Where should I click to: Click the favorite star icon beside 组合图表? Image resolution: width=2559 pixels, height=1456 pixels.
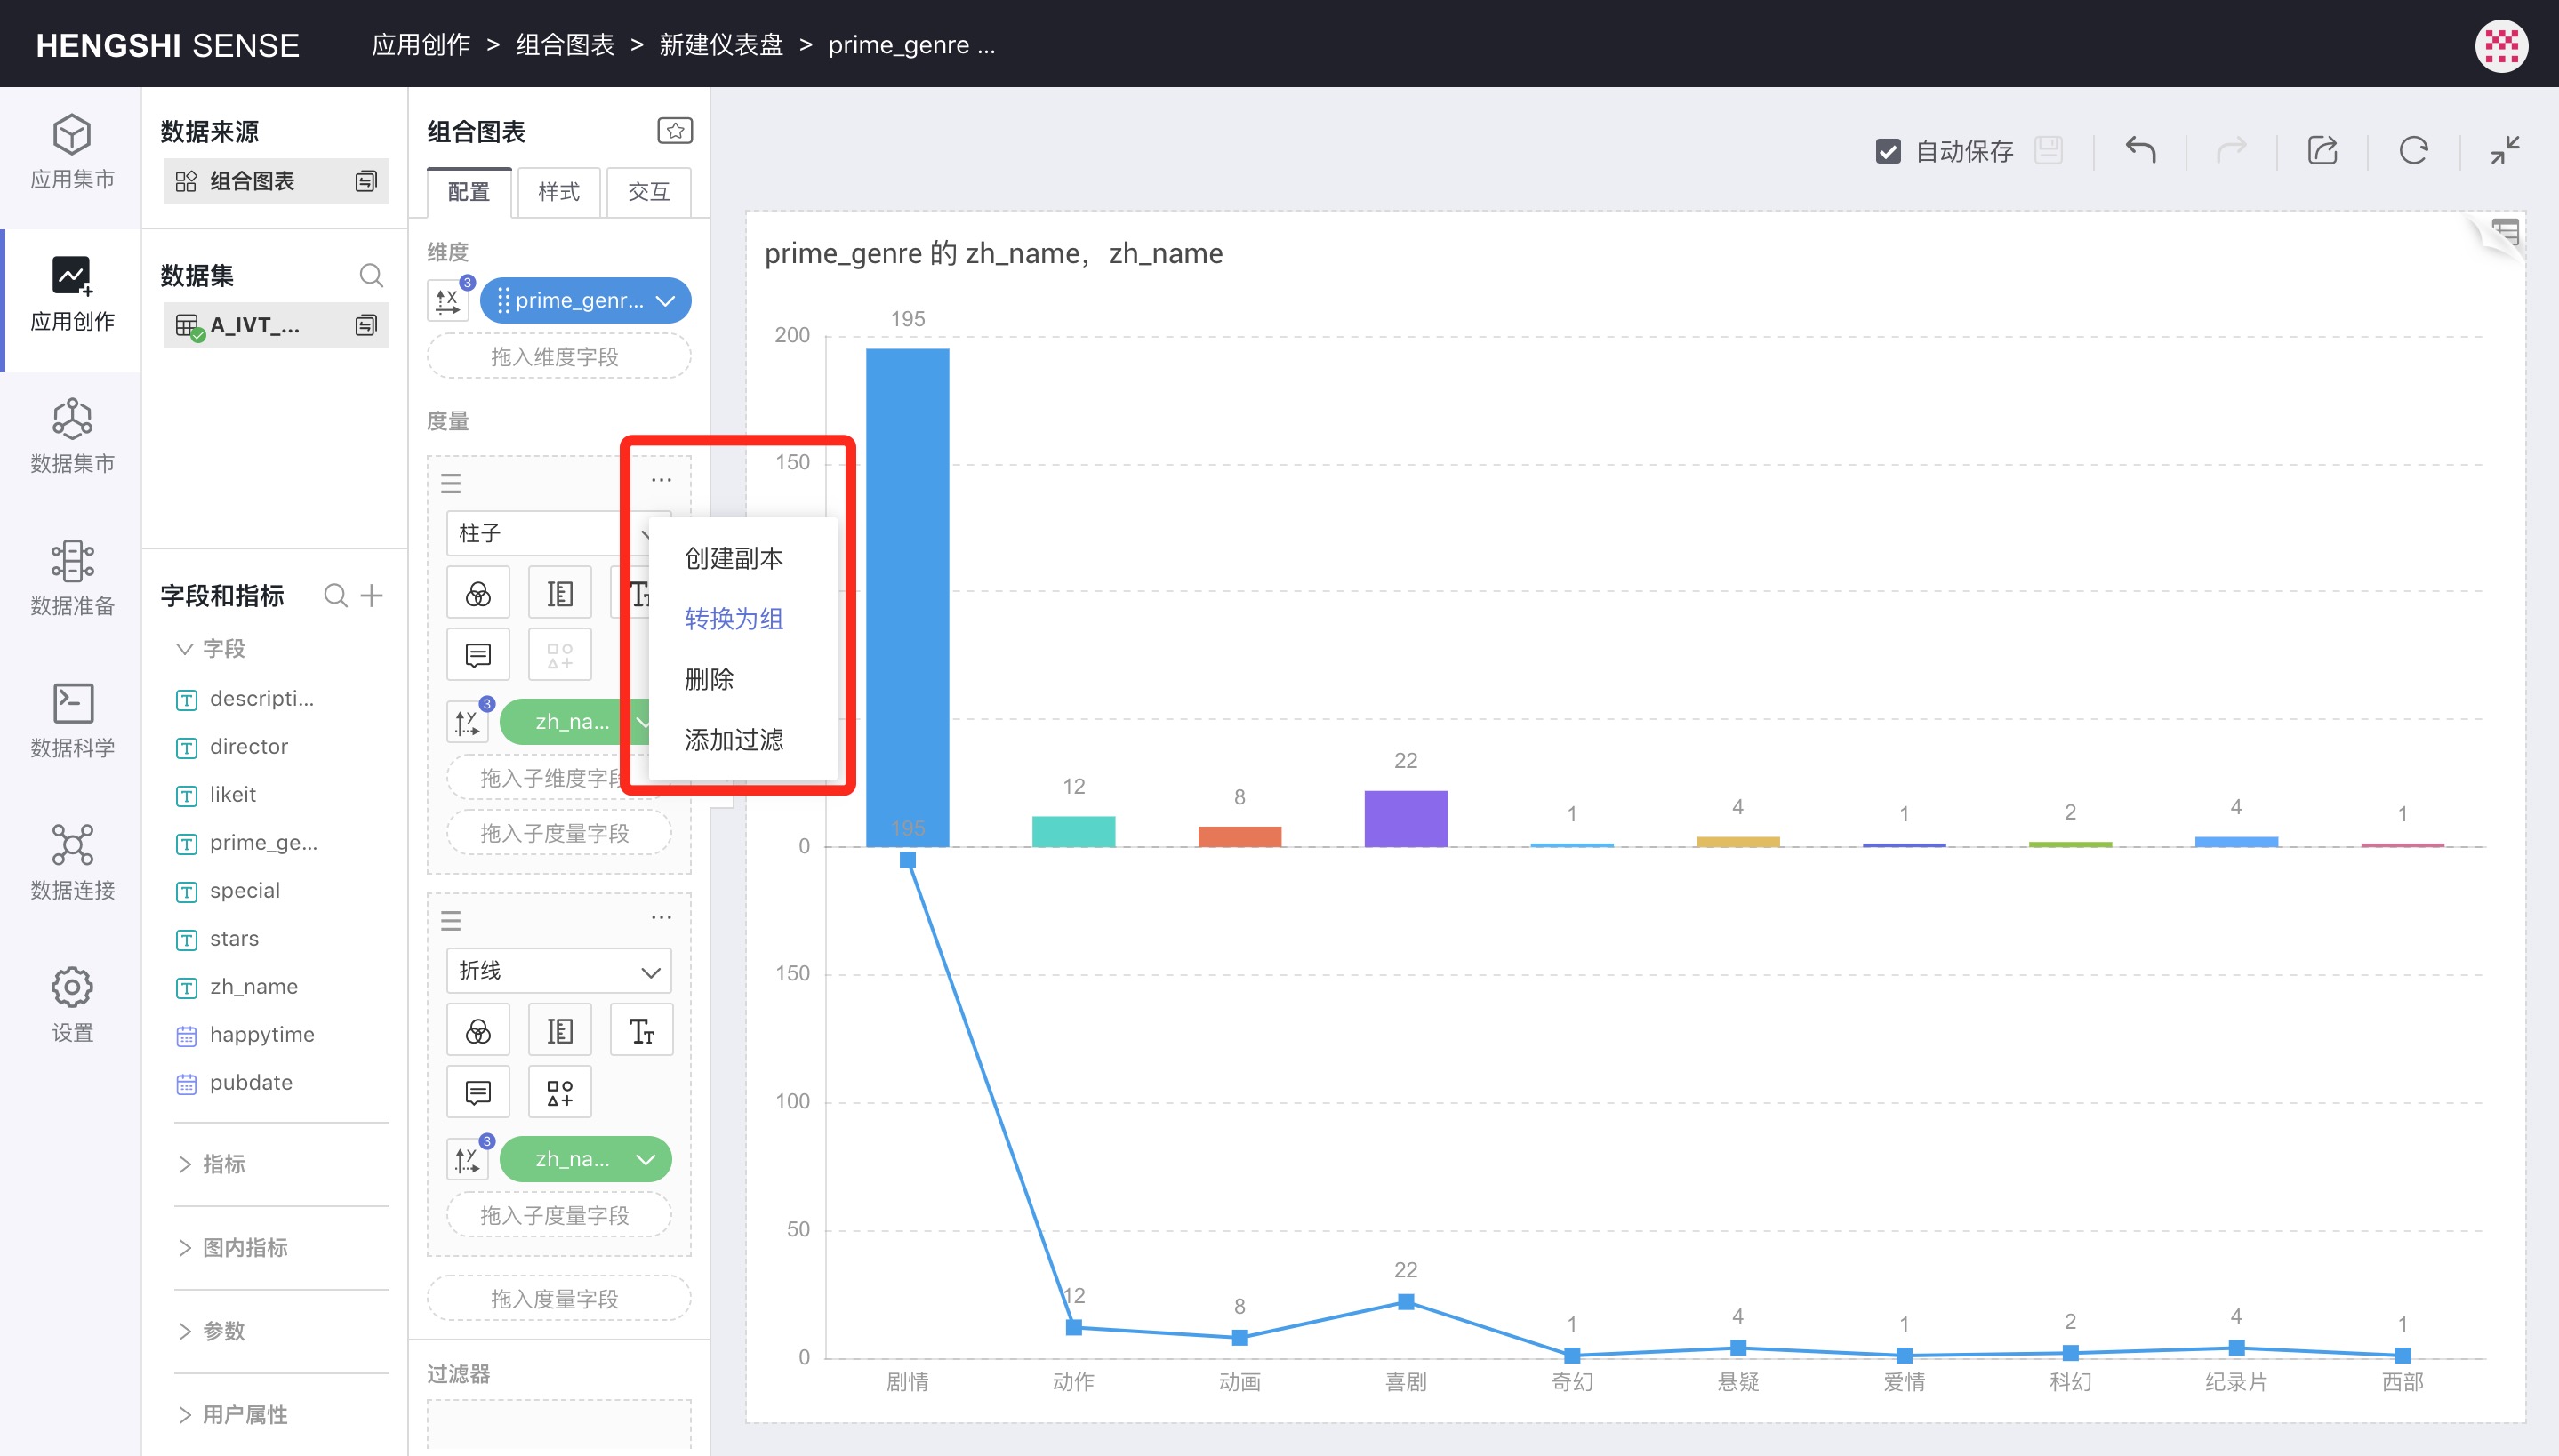coord(675,130)
